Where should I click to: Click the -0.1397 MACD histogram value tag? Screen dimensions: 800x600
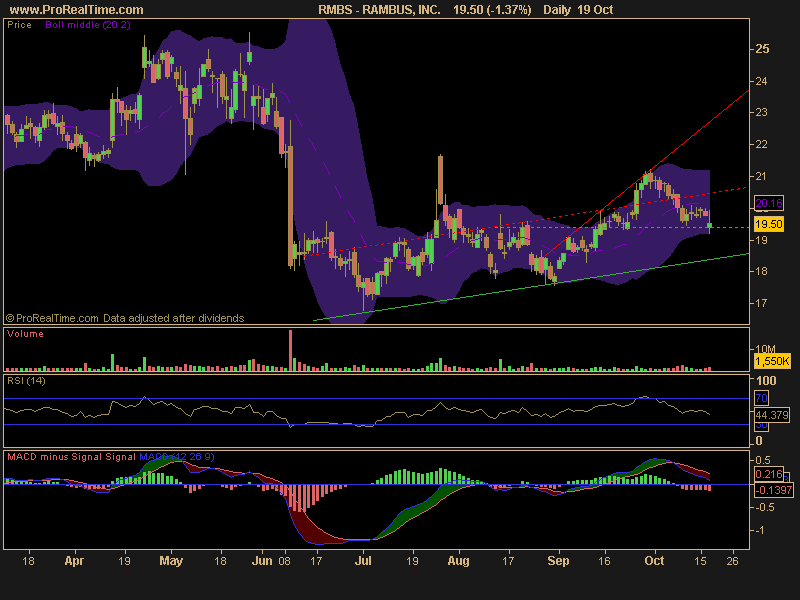[x=774, y=490]
